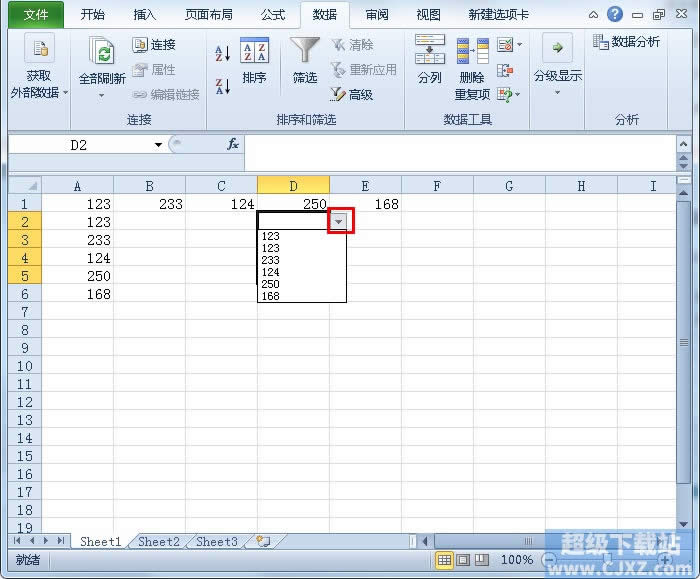Insert a new worksheet tab icon
Image resolution: width=700 pixels, height=579 pixels.
263,542
